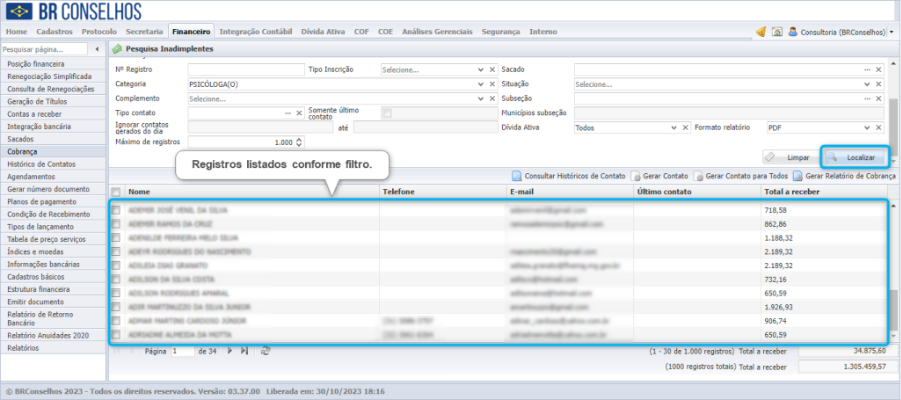Collapse the sidebar with arrow icon
The image size is (901, 400).
(x=97, y=49)
